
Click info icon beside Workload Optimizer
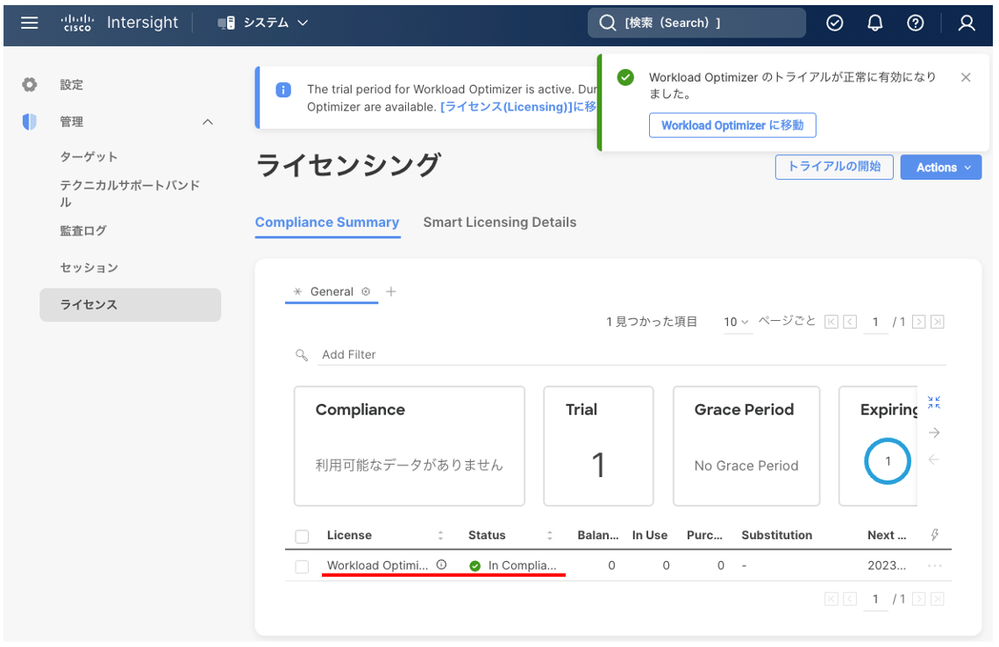(x=442, y=565)
